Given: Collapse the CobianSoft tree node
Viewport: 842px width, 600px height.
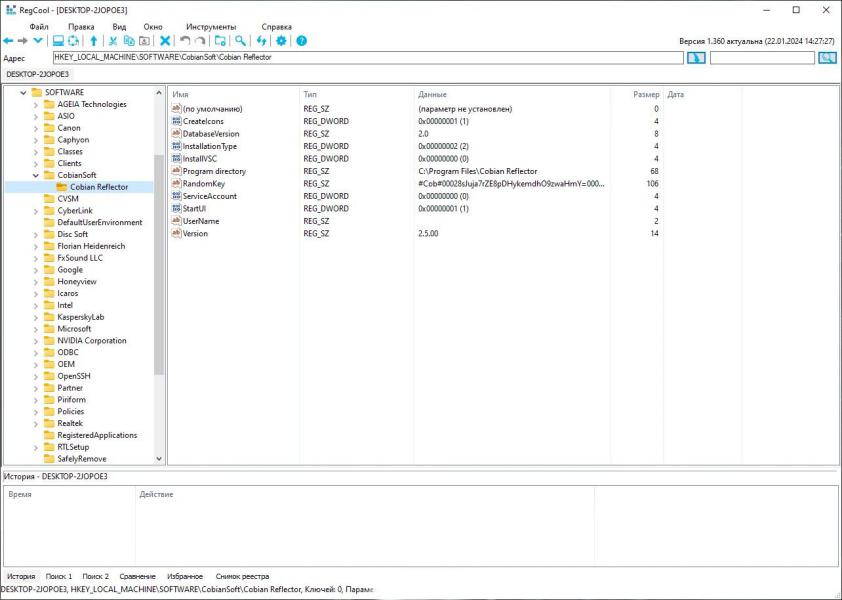Looking at the screenshot, I should click(36, 175).
